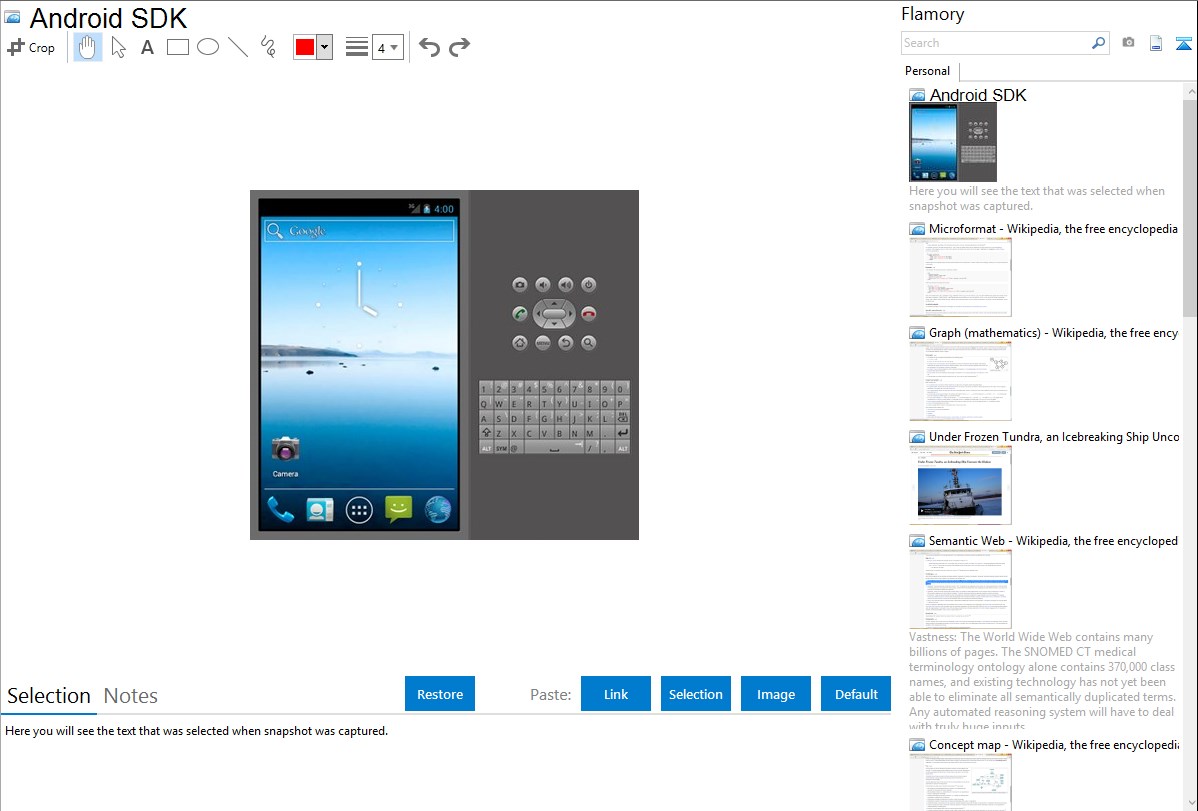
Task: Open Android SDK thumbnail in sidebar
Action: 953,142
